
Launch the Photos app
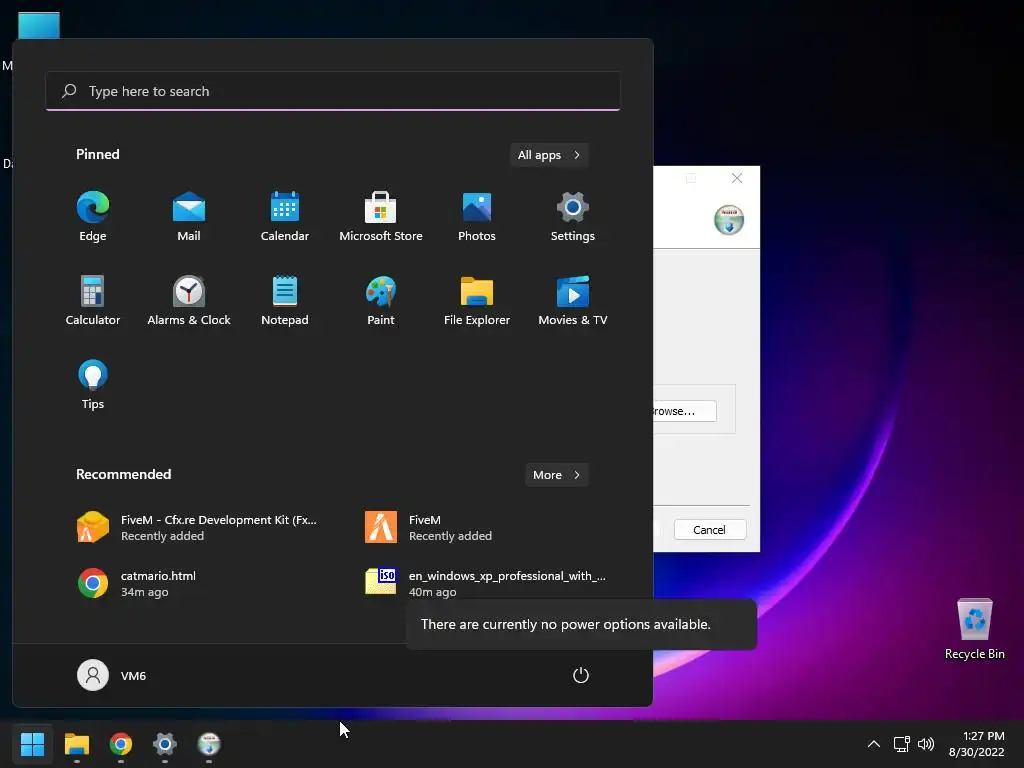point(477,216)
